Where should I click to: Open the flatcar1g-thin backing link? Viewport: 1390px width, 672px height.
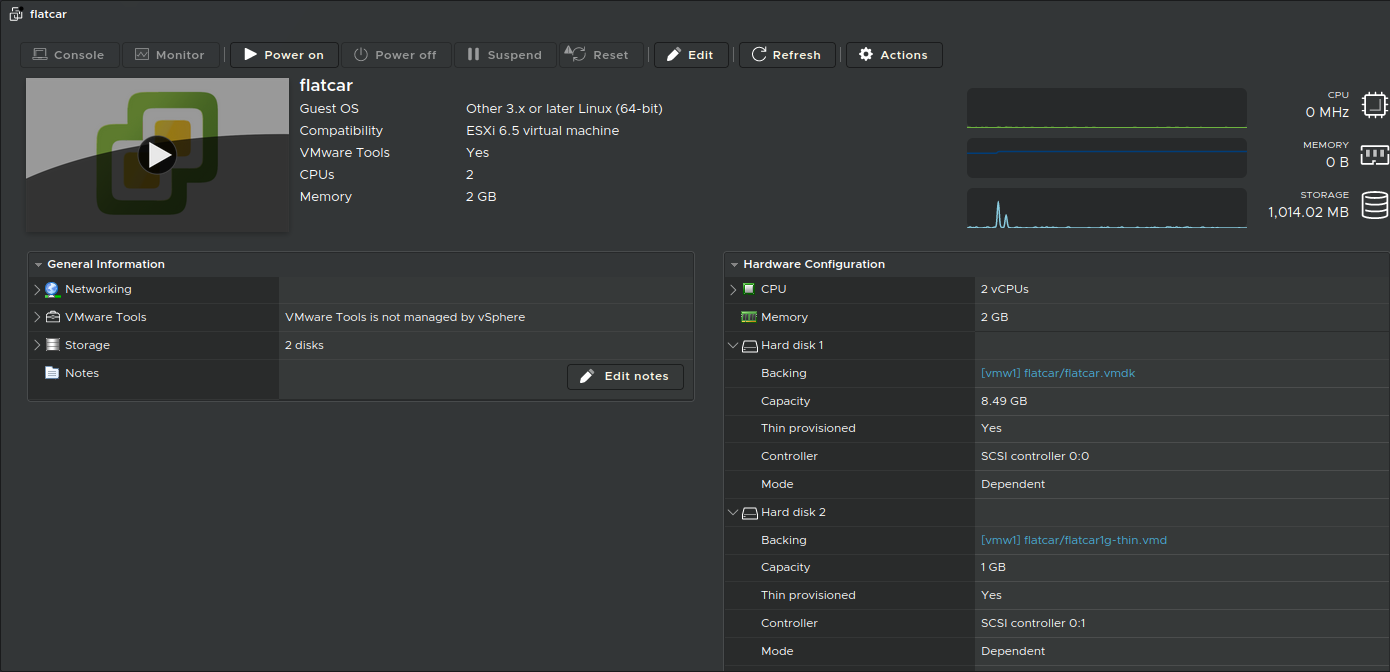[1074, 540]
